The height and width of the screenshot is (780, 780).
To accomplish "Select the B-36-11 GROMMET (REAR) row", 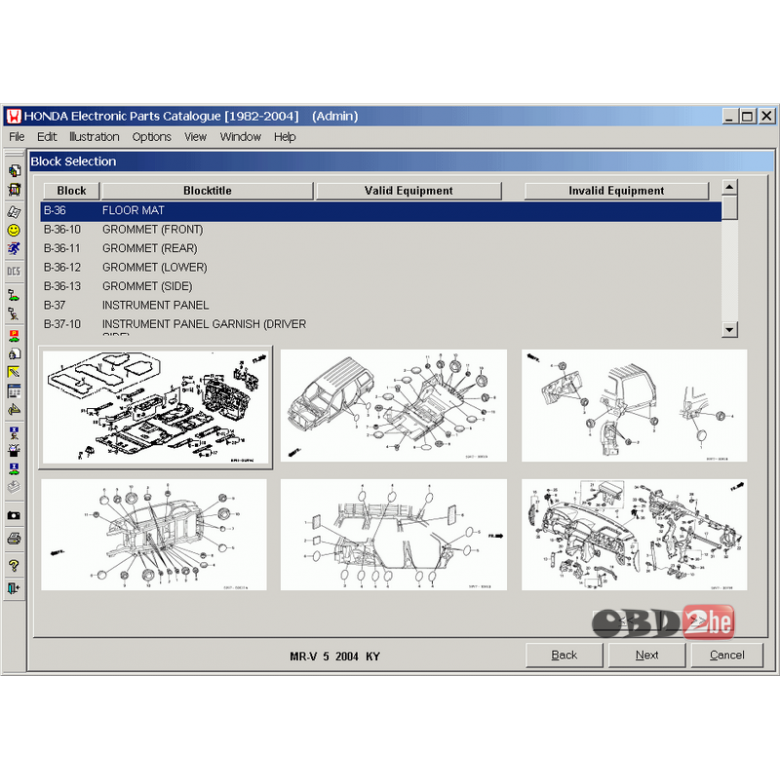I will [381, 249].
